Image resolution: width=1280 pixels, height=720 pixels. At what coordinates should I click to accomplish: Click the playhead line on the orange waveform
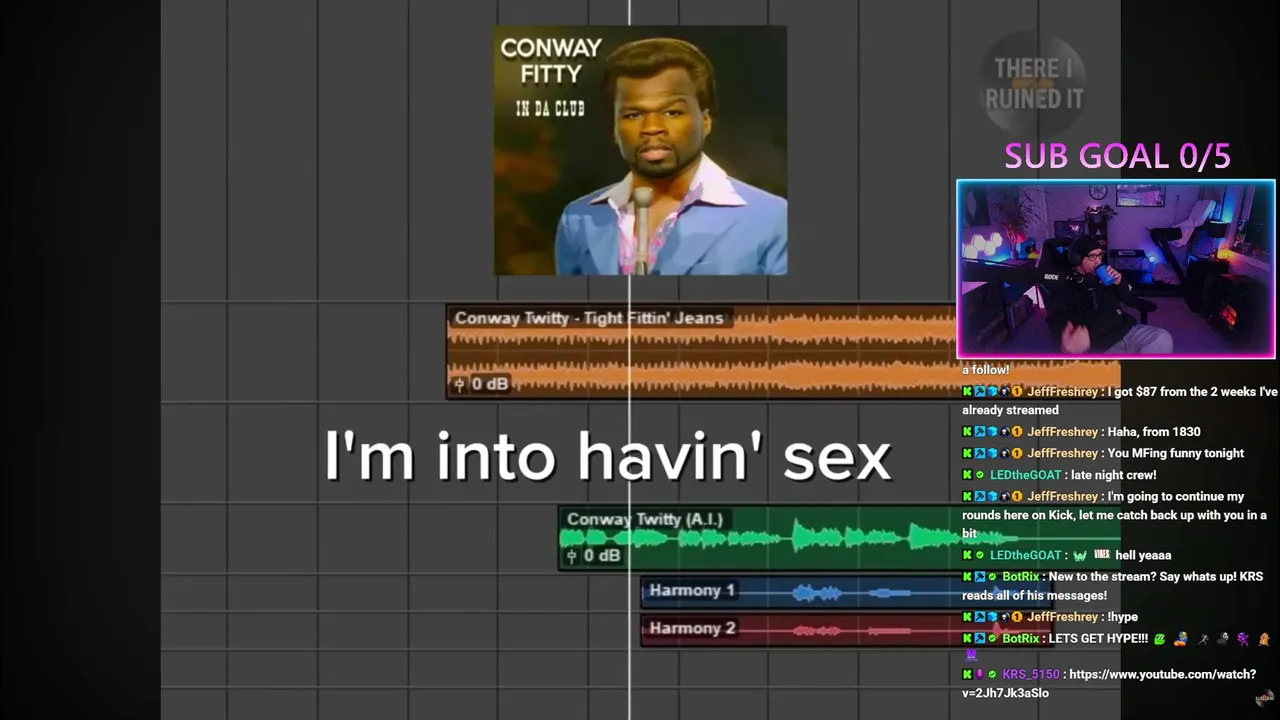[629, 352]
